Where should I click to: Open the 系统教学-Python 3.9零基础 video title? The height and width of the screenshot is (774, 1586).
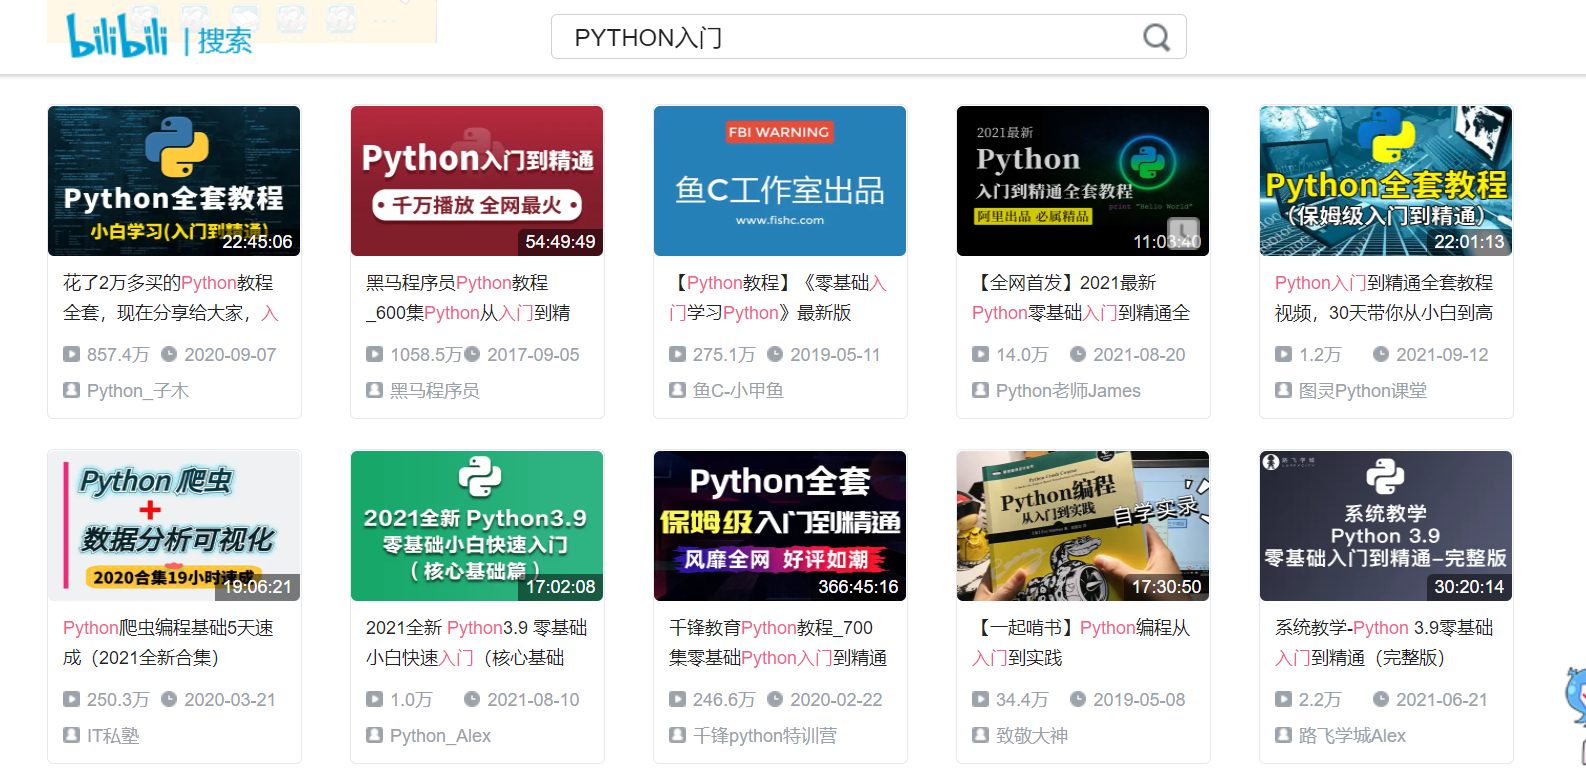pyautogui.click(x=1384, y=643)
